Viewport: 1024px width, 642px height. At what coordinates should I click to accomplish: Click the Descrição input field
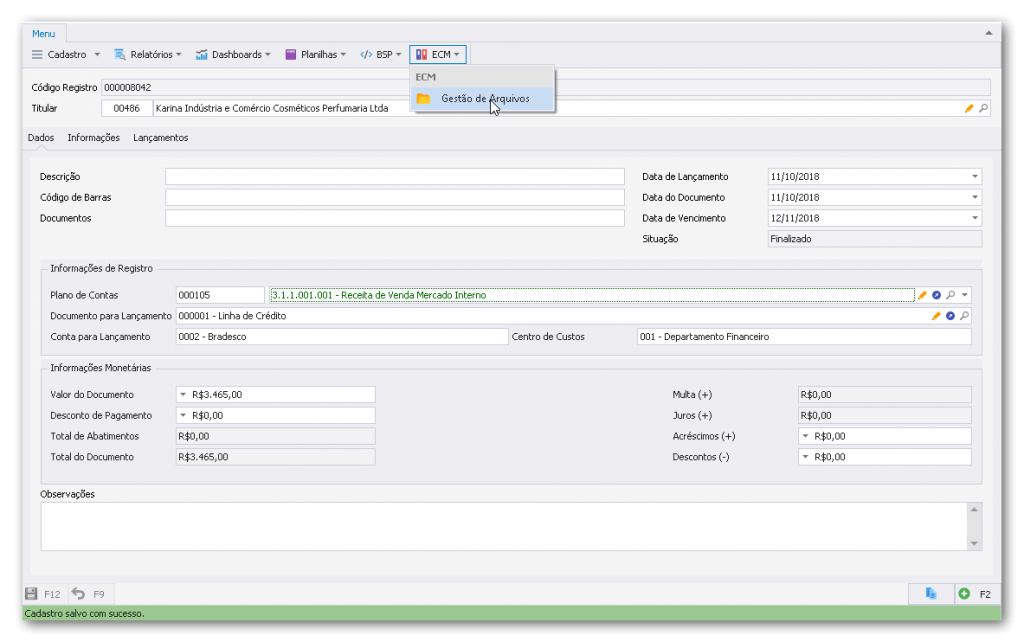[394, 176]
